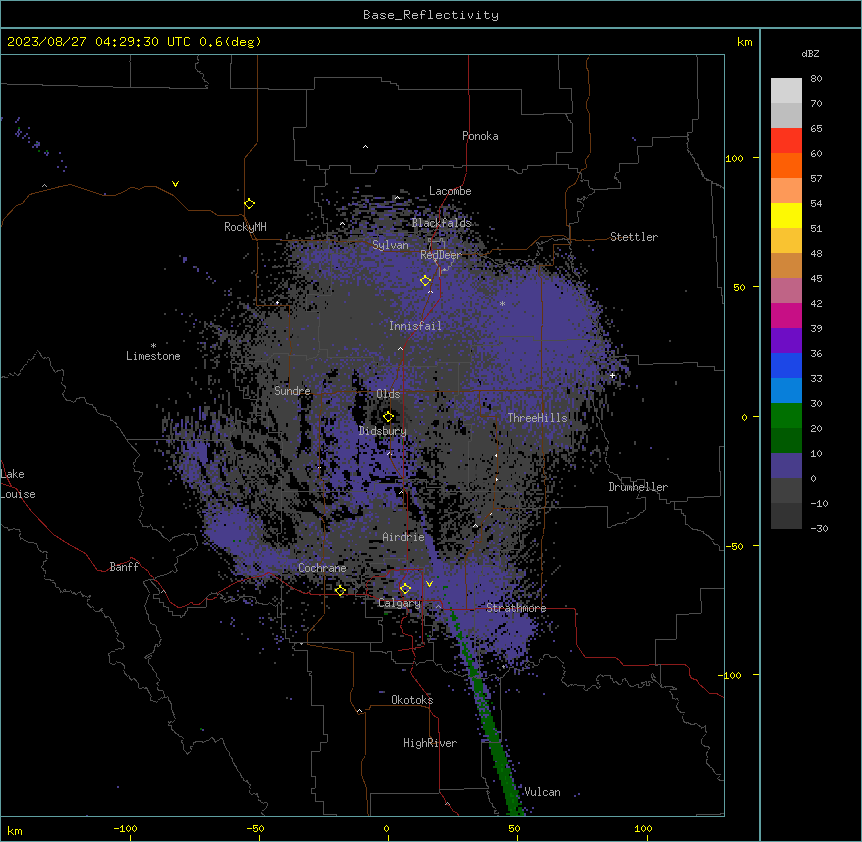The width and height of the screenshot is (862, 842).
Task: Click the km unit label at the top right
Action: click(744, 42)
